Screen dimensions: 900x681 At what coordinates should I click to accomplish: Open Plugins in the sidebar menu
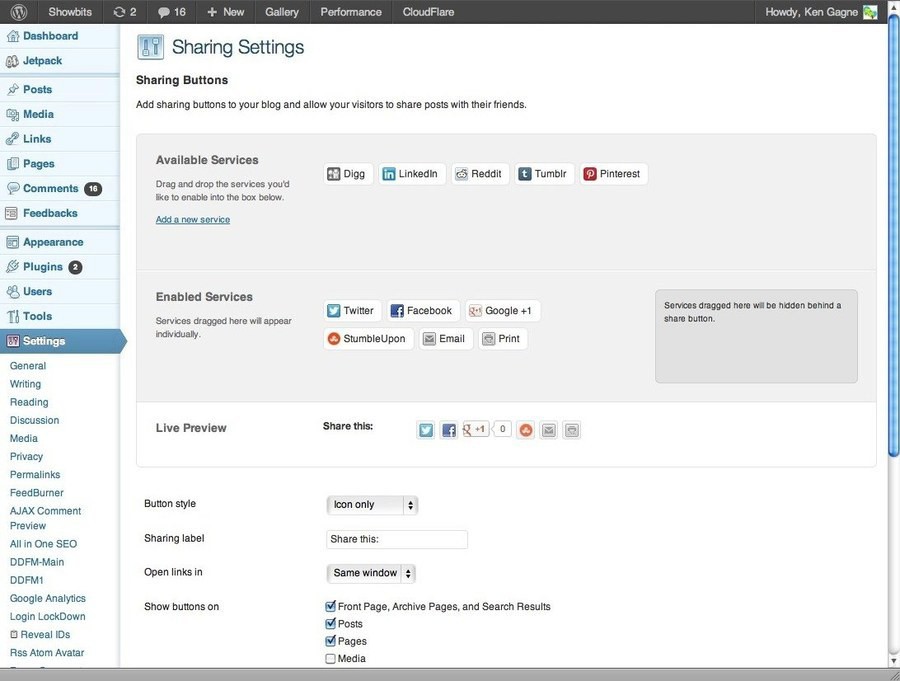pos(43,267)
